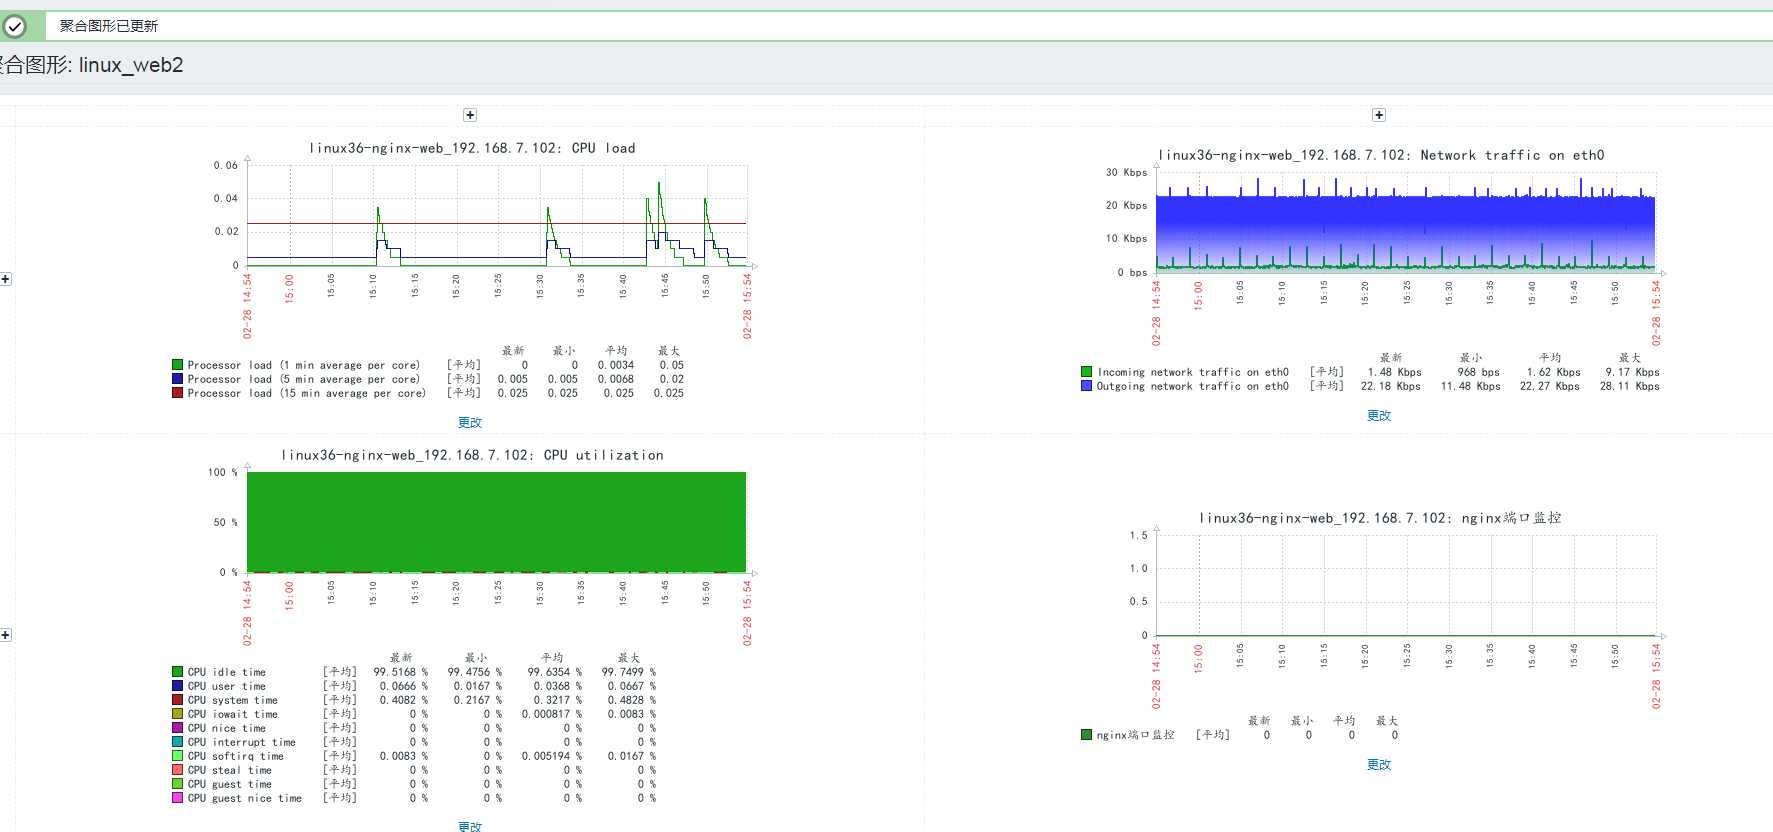The width and height of the screenshot is (1773, 832).
Task: Click red swatch for Processor load 15 min
Action: point(177,393)
